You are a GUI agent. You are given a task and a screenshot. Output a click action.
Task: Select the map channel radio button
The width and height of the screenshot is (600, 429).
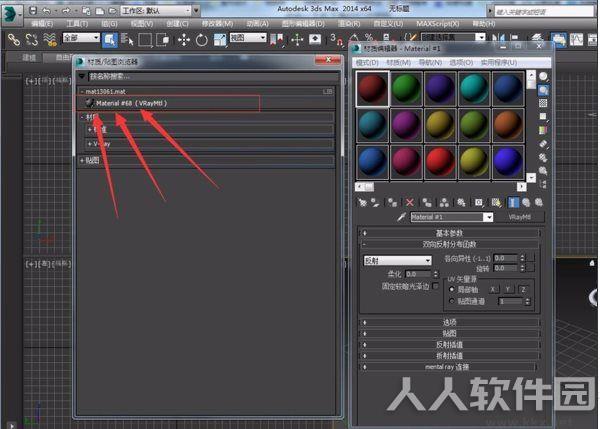(x=452, y=301)
